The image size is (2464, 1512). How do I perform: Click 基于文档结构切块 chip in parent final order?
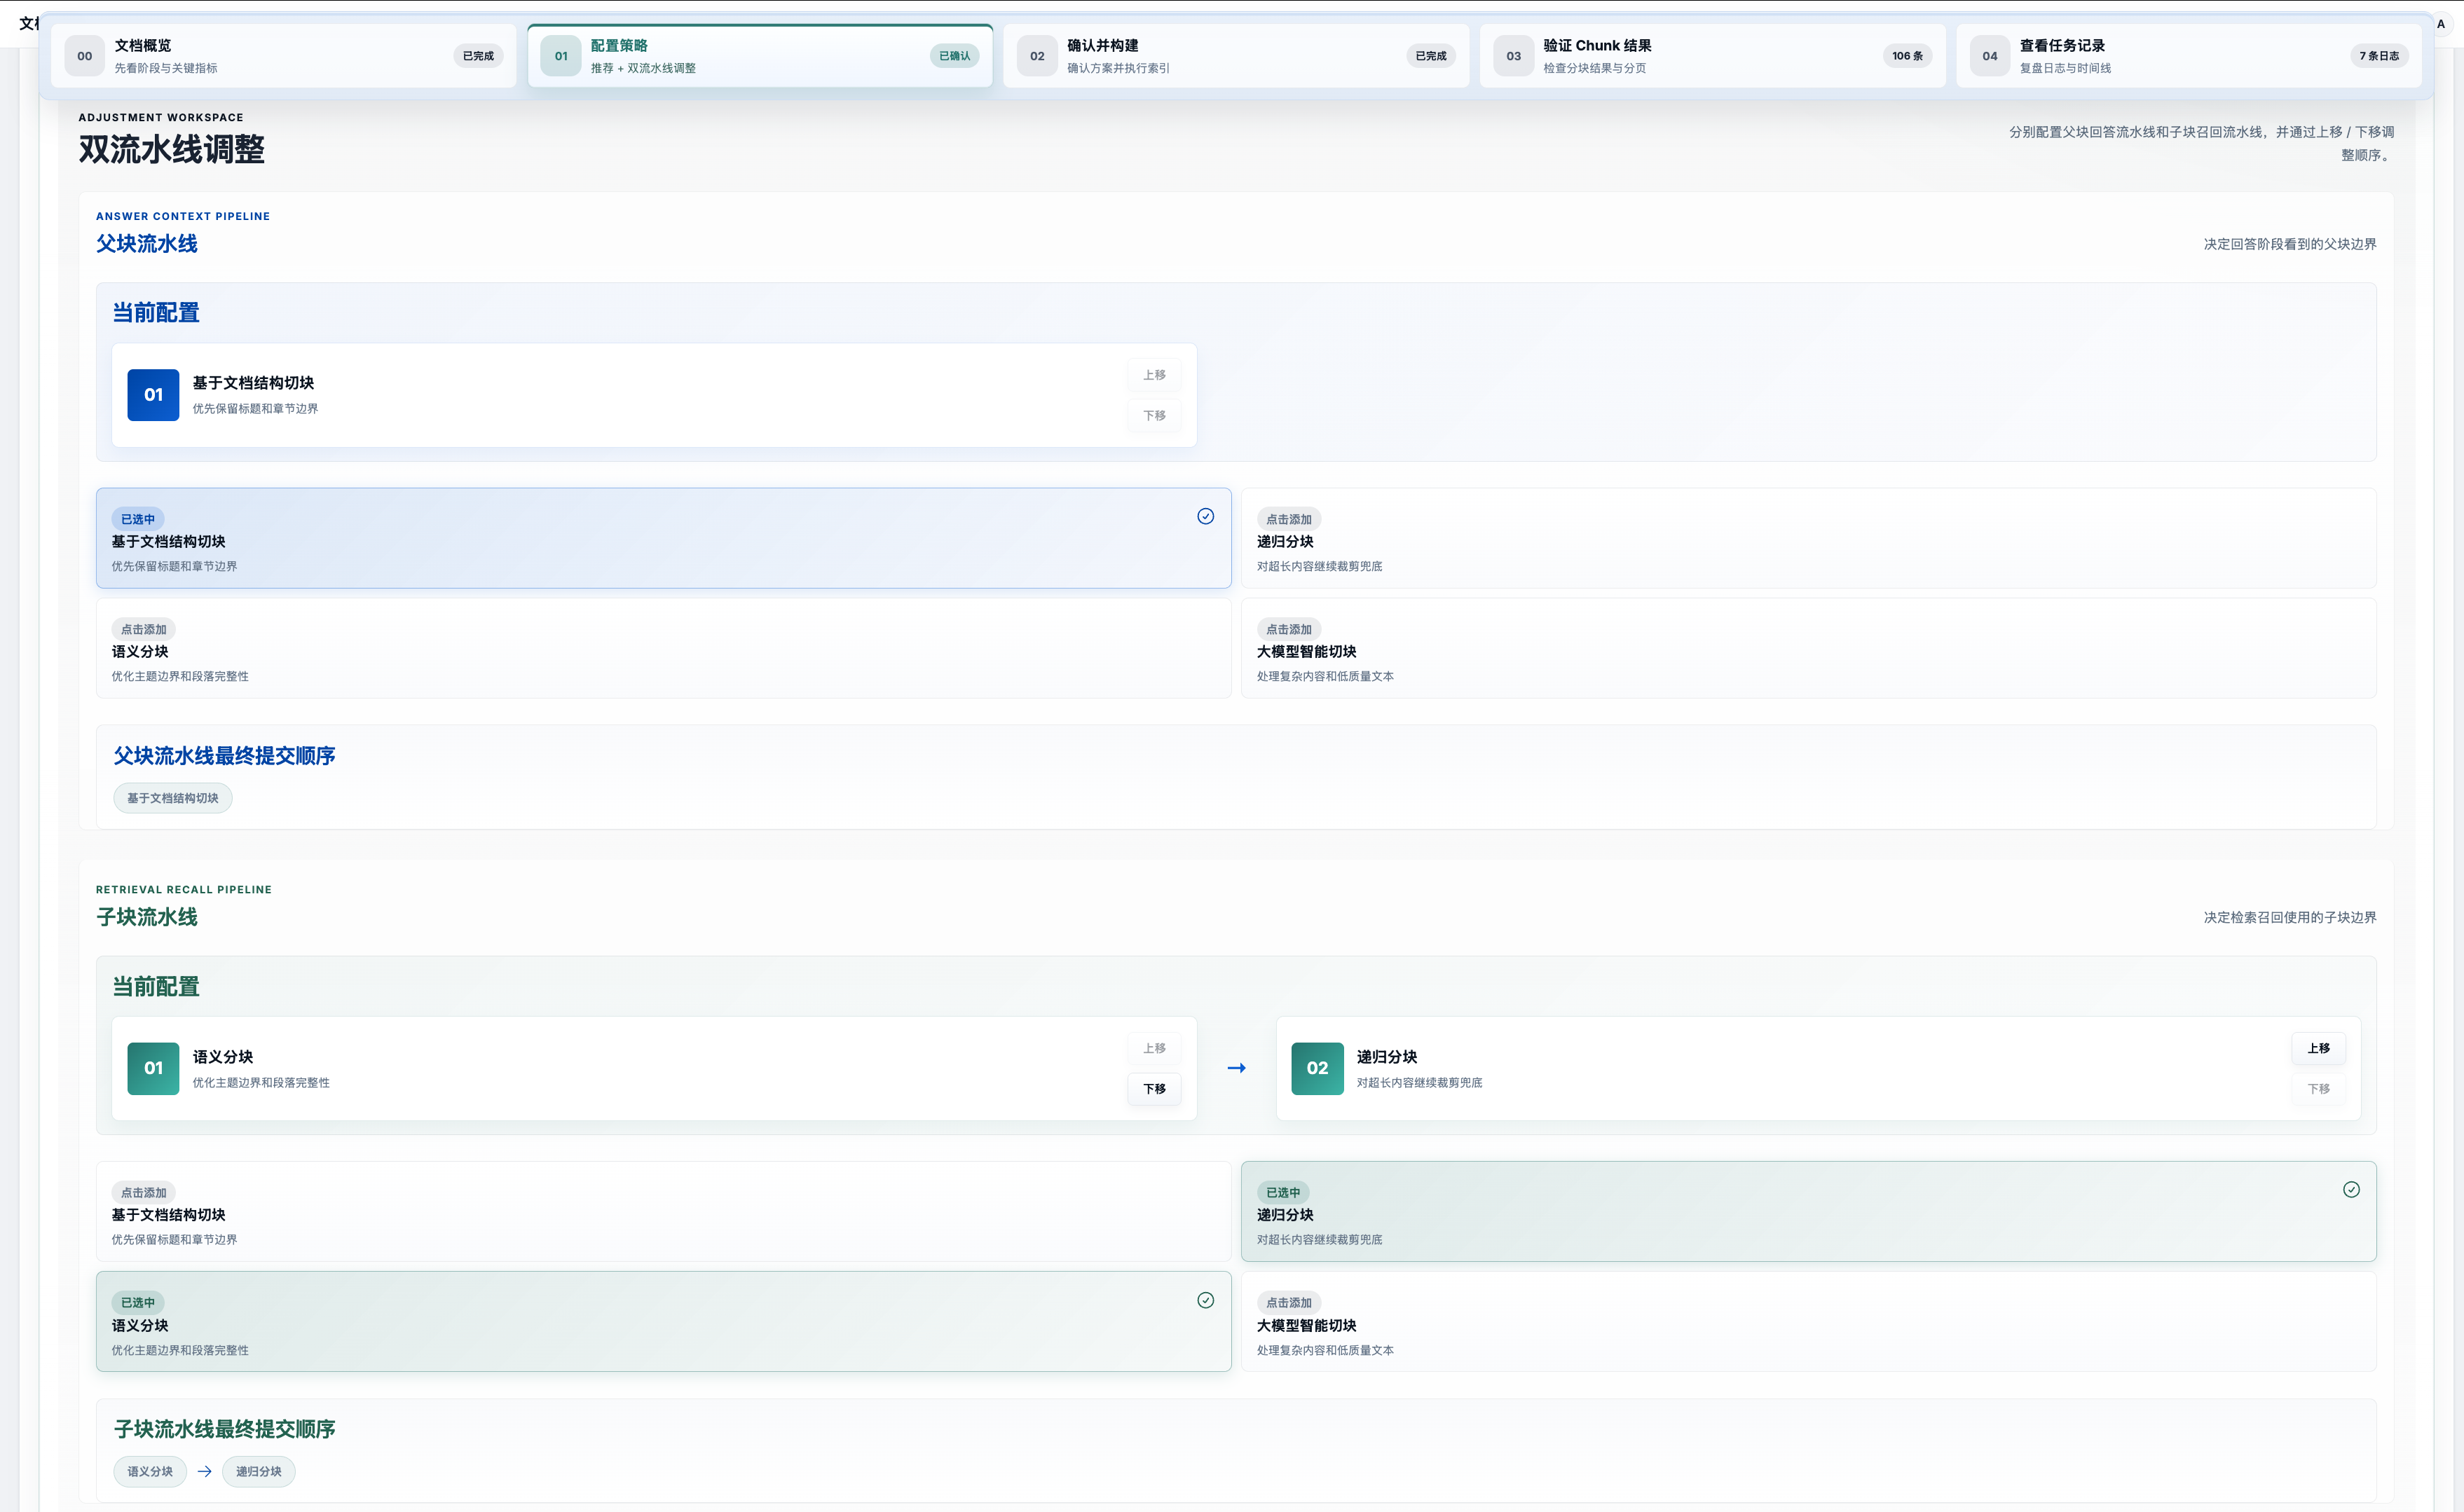[x=172, y=798]
